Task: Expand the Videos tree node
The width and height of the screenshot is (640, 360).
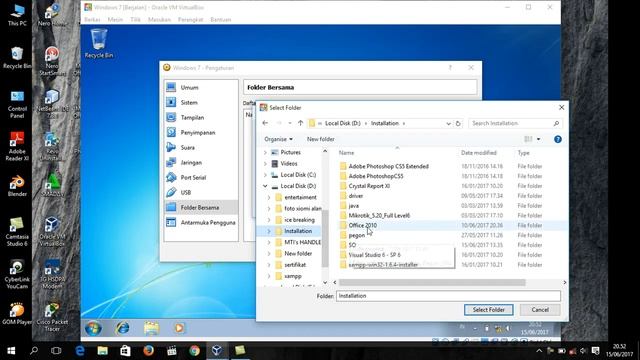Action: click(265, 164)
